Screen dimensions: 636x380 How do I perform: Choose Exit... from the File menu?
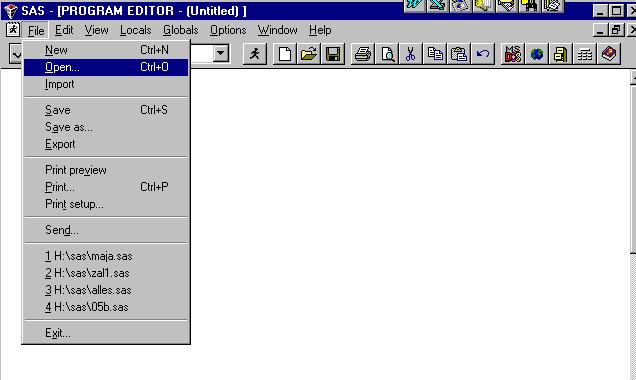click(106, 333)
